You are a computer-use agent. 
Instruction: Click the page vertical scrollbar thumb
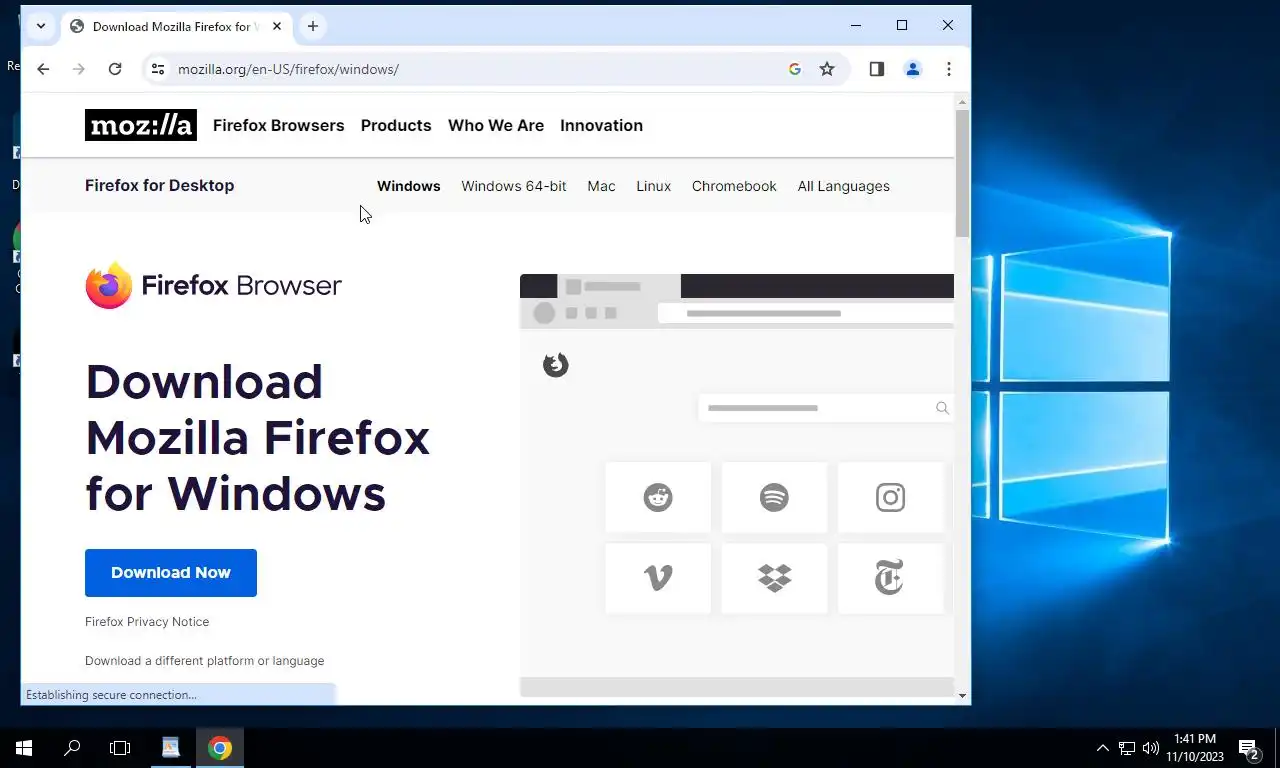pyautogui.click(x=962, y=173)
